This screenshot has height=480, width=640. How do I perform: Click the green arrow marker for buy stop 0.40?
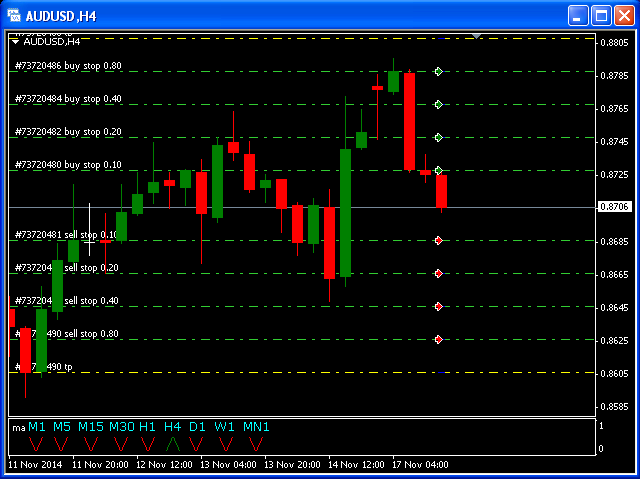tap(438, 104)
